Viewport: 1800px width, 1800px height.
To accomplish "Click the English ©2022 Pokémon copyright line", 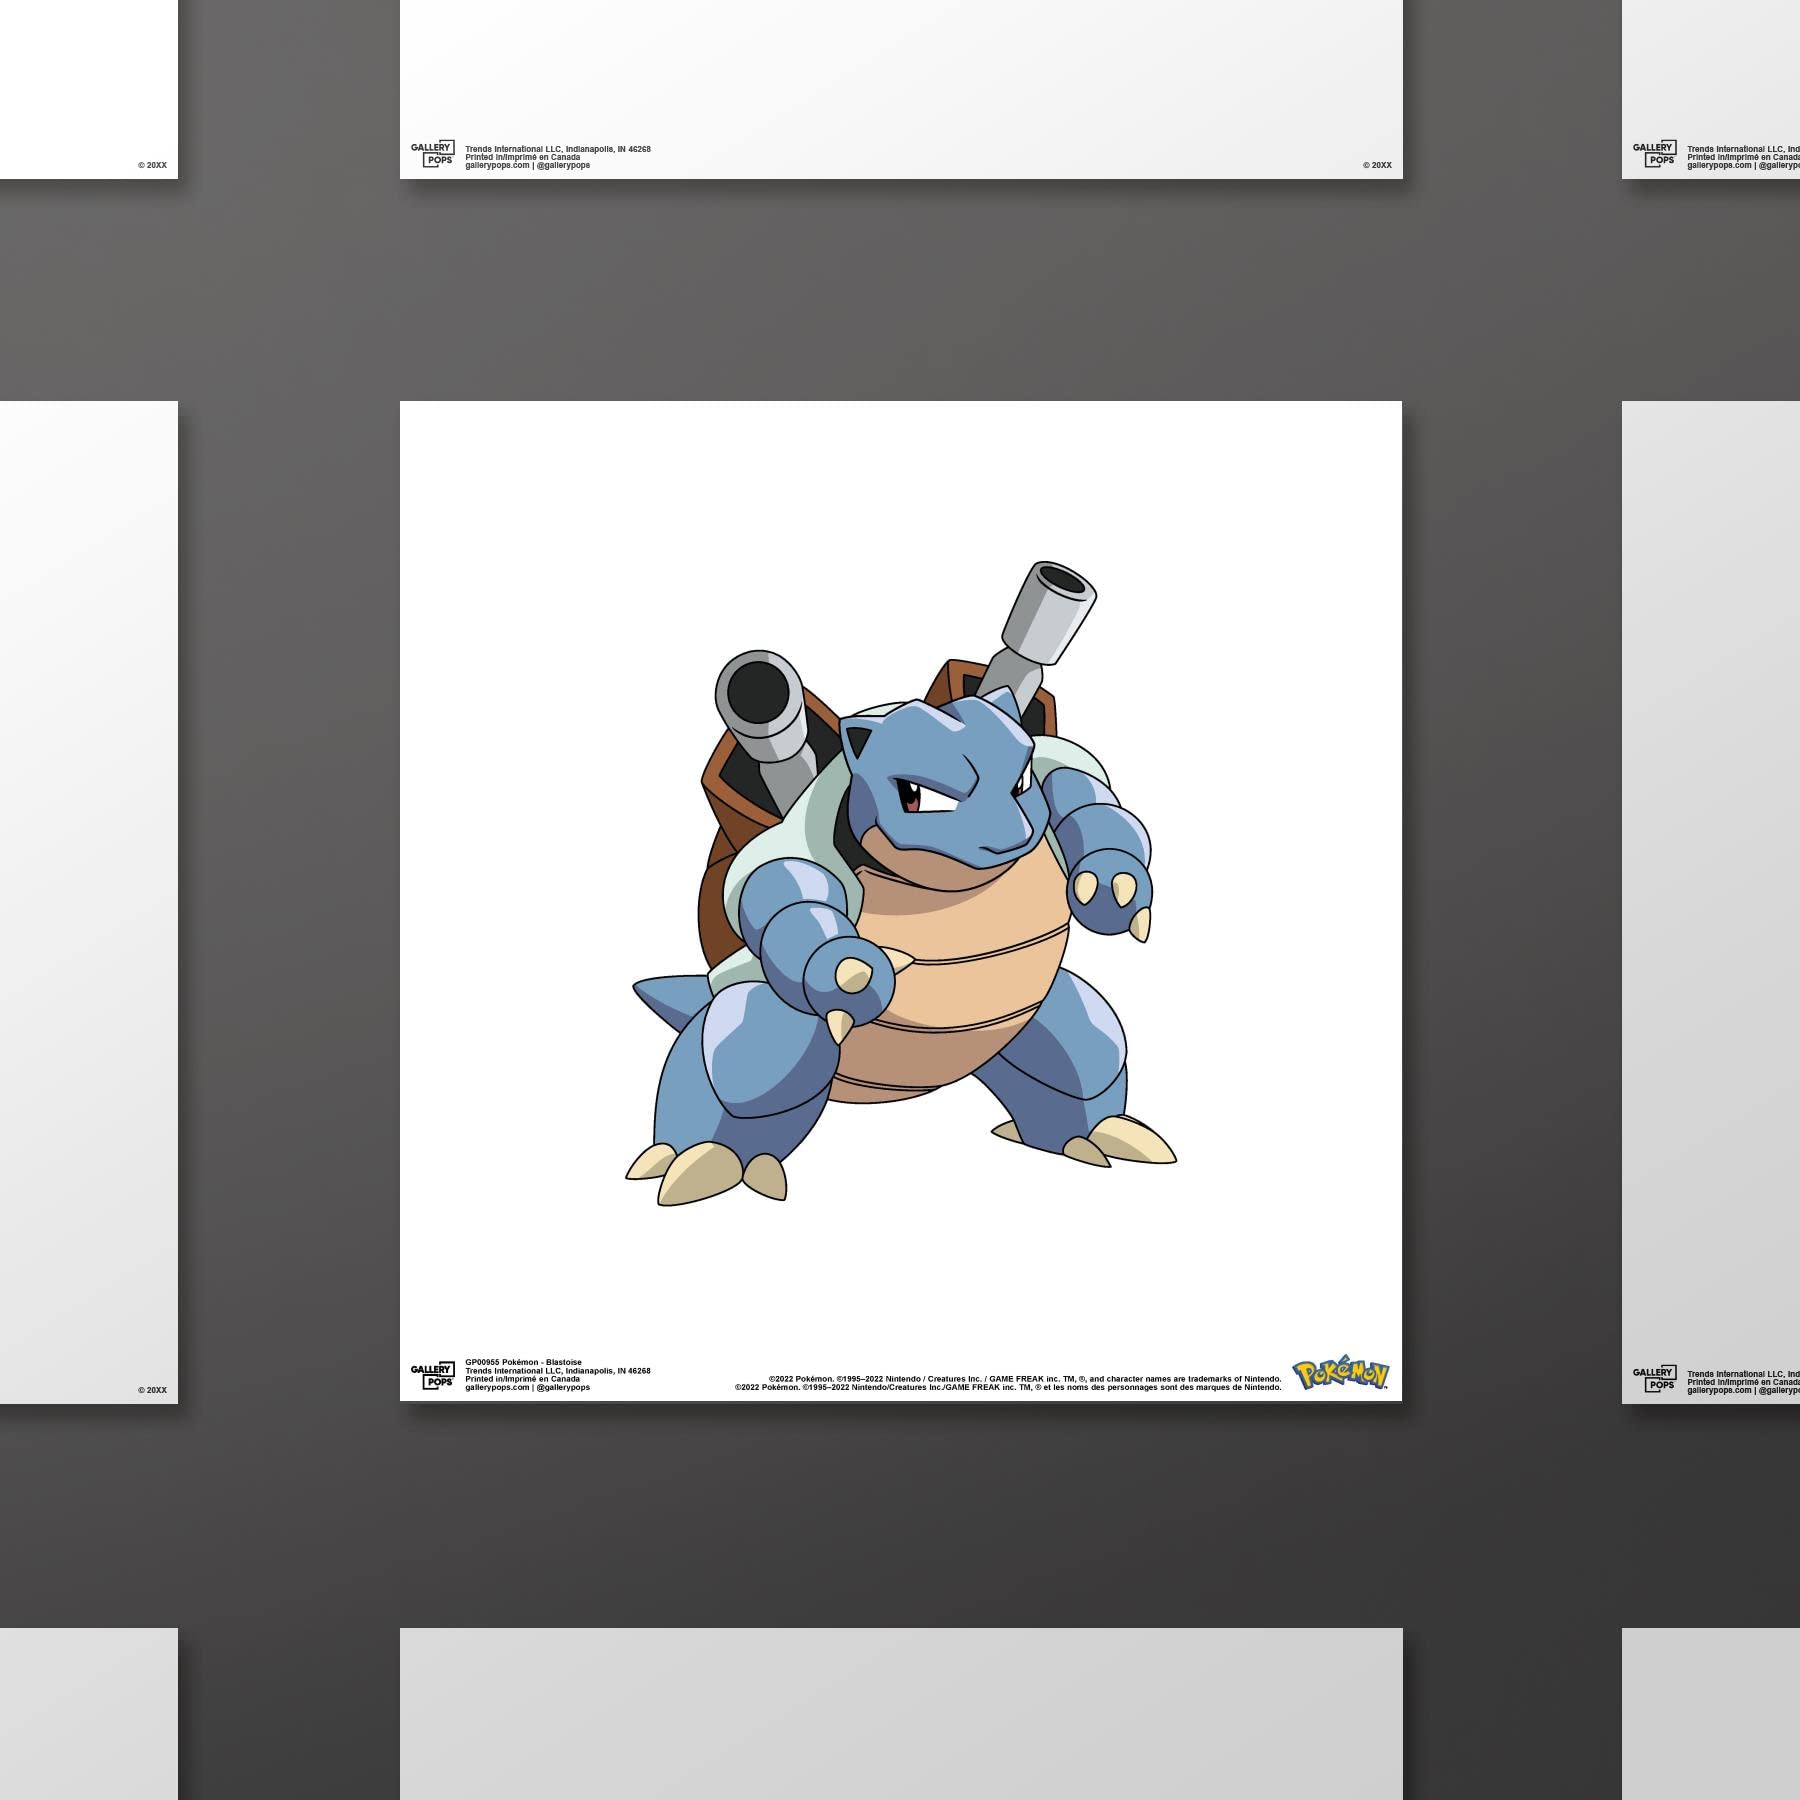I will (1025, 1379).
